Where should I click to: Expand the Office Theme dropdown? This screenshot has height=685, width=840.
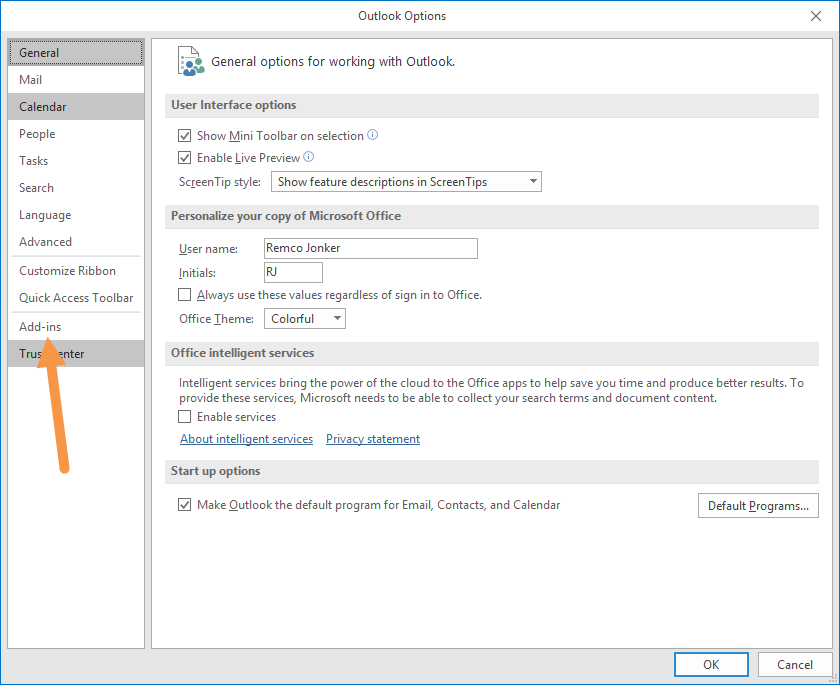pos(305,319)
